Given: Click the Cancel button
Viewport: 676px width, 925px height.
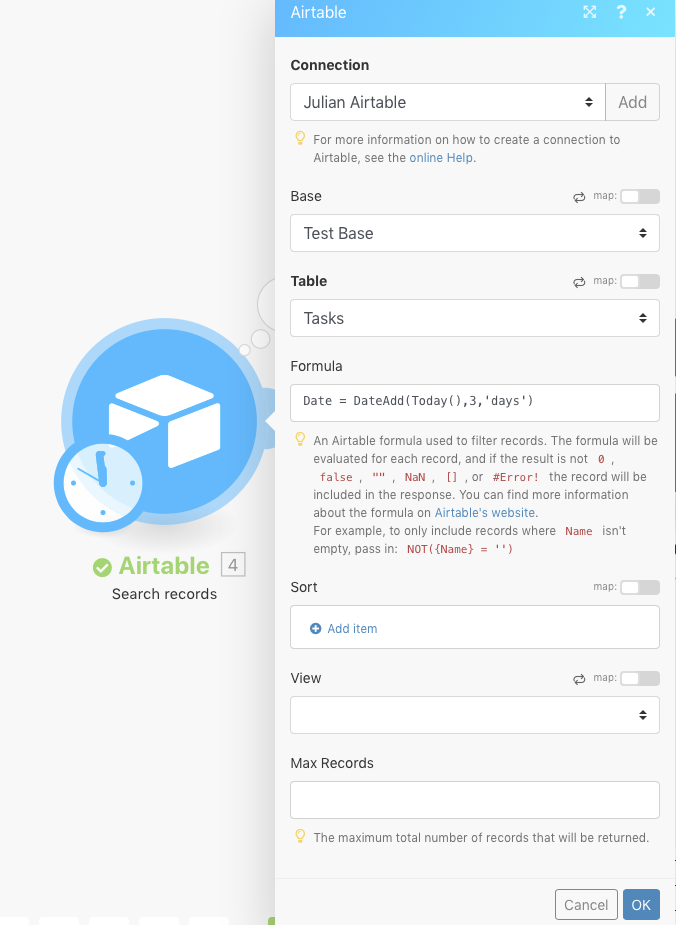Looking at the screenshot, I should (x=586, y=905).
